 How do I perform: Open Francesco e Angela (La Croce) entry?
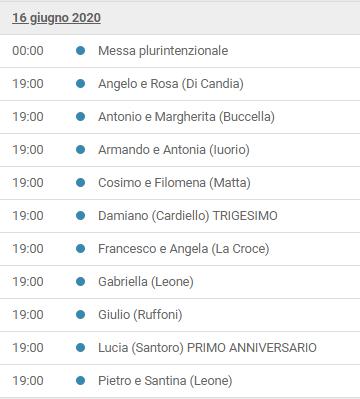[184, 249]
